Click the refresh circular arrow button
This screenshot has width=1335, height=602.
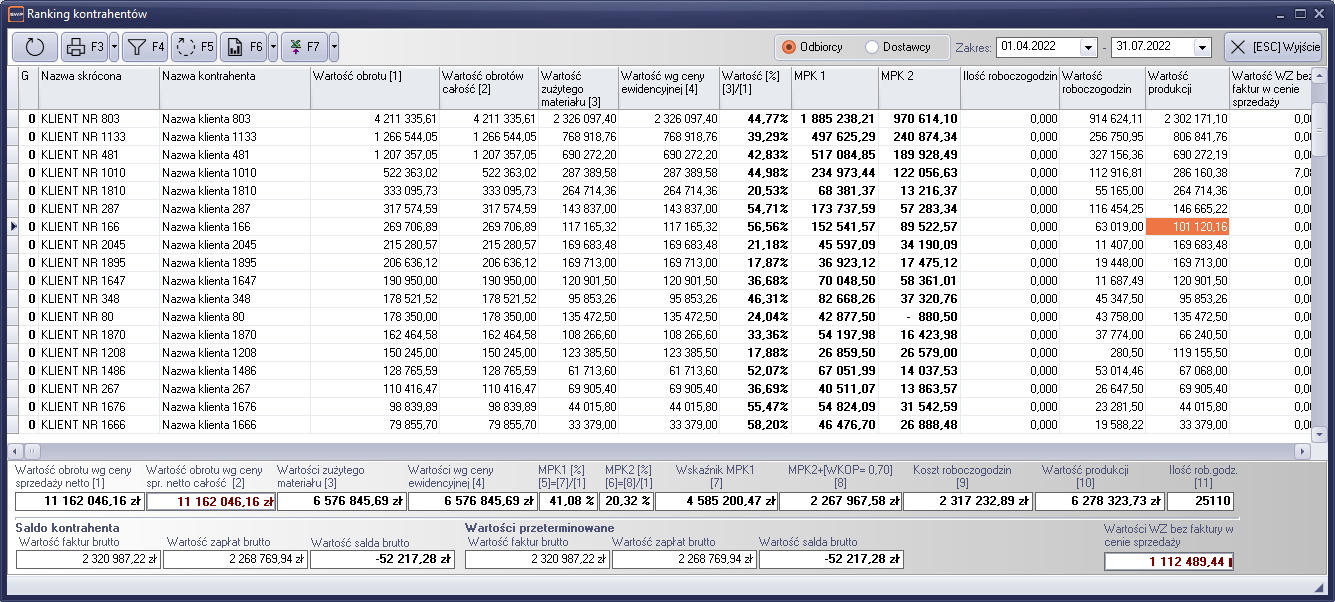35,46
